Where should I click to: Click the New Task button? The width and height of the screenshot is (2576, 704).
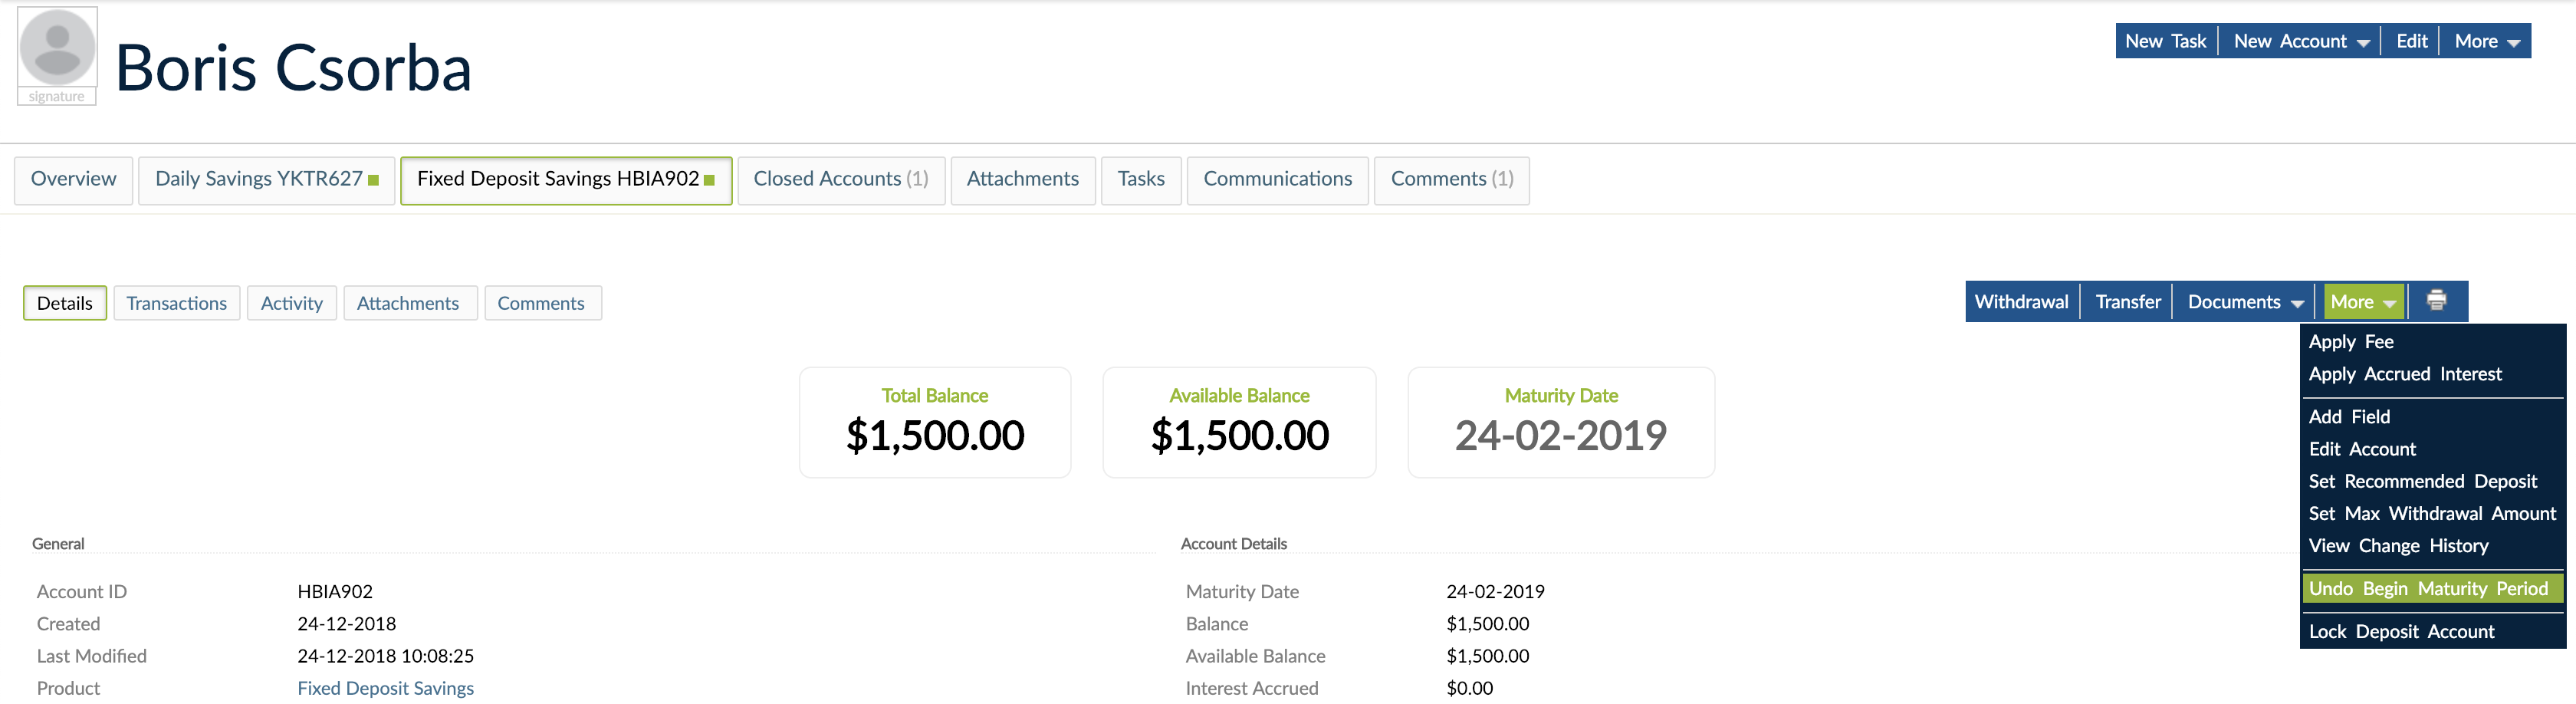(x=2166, y=41)
